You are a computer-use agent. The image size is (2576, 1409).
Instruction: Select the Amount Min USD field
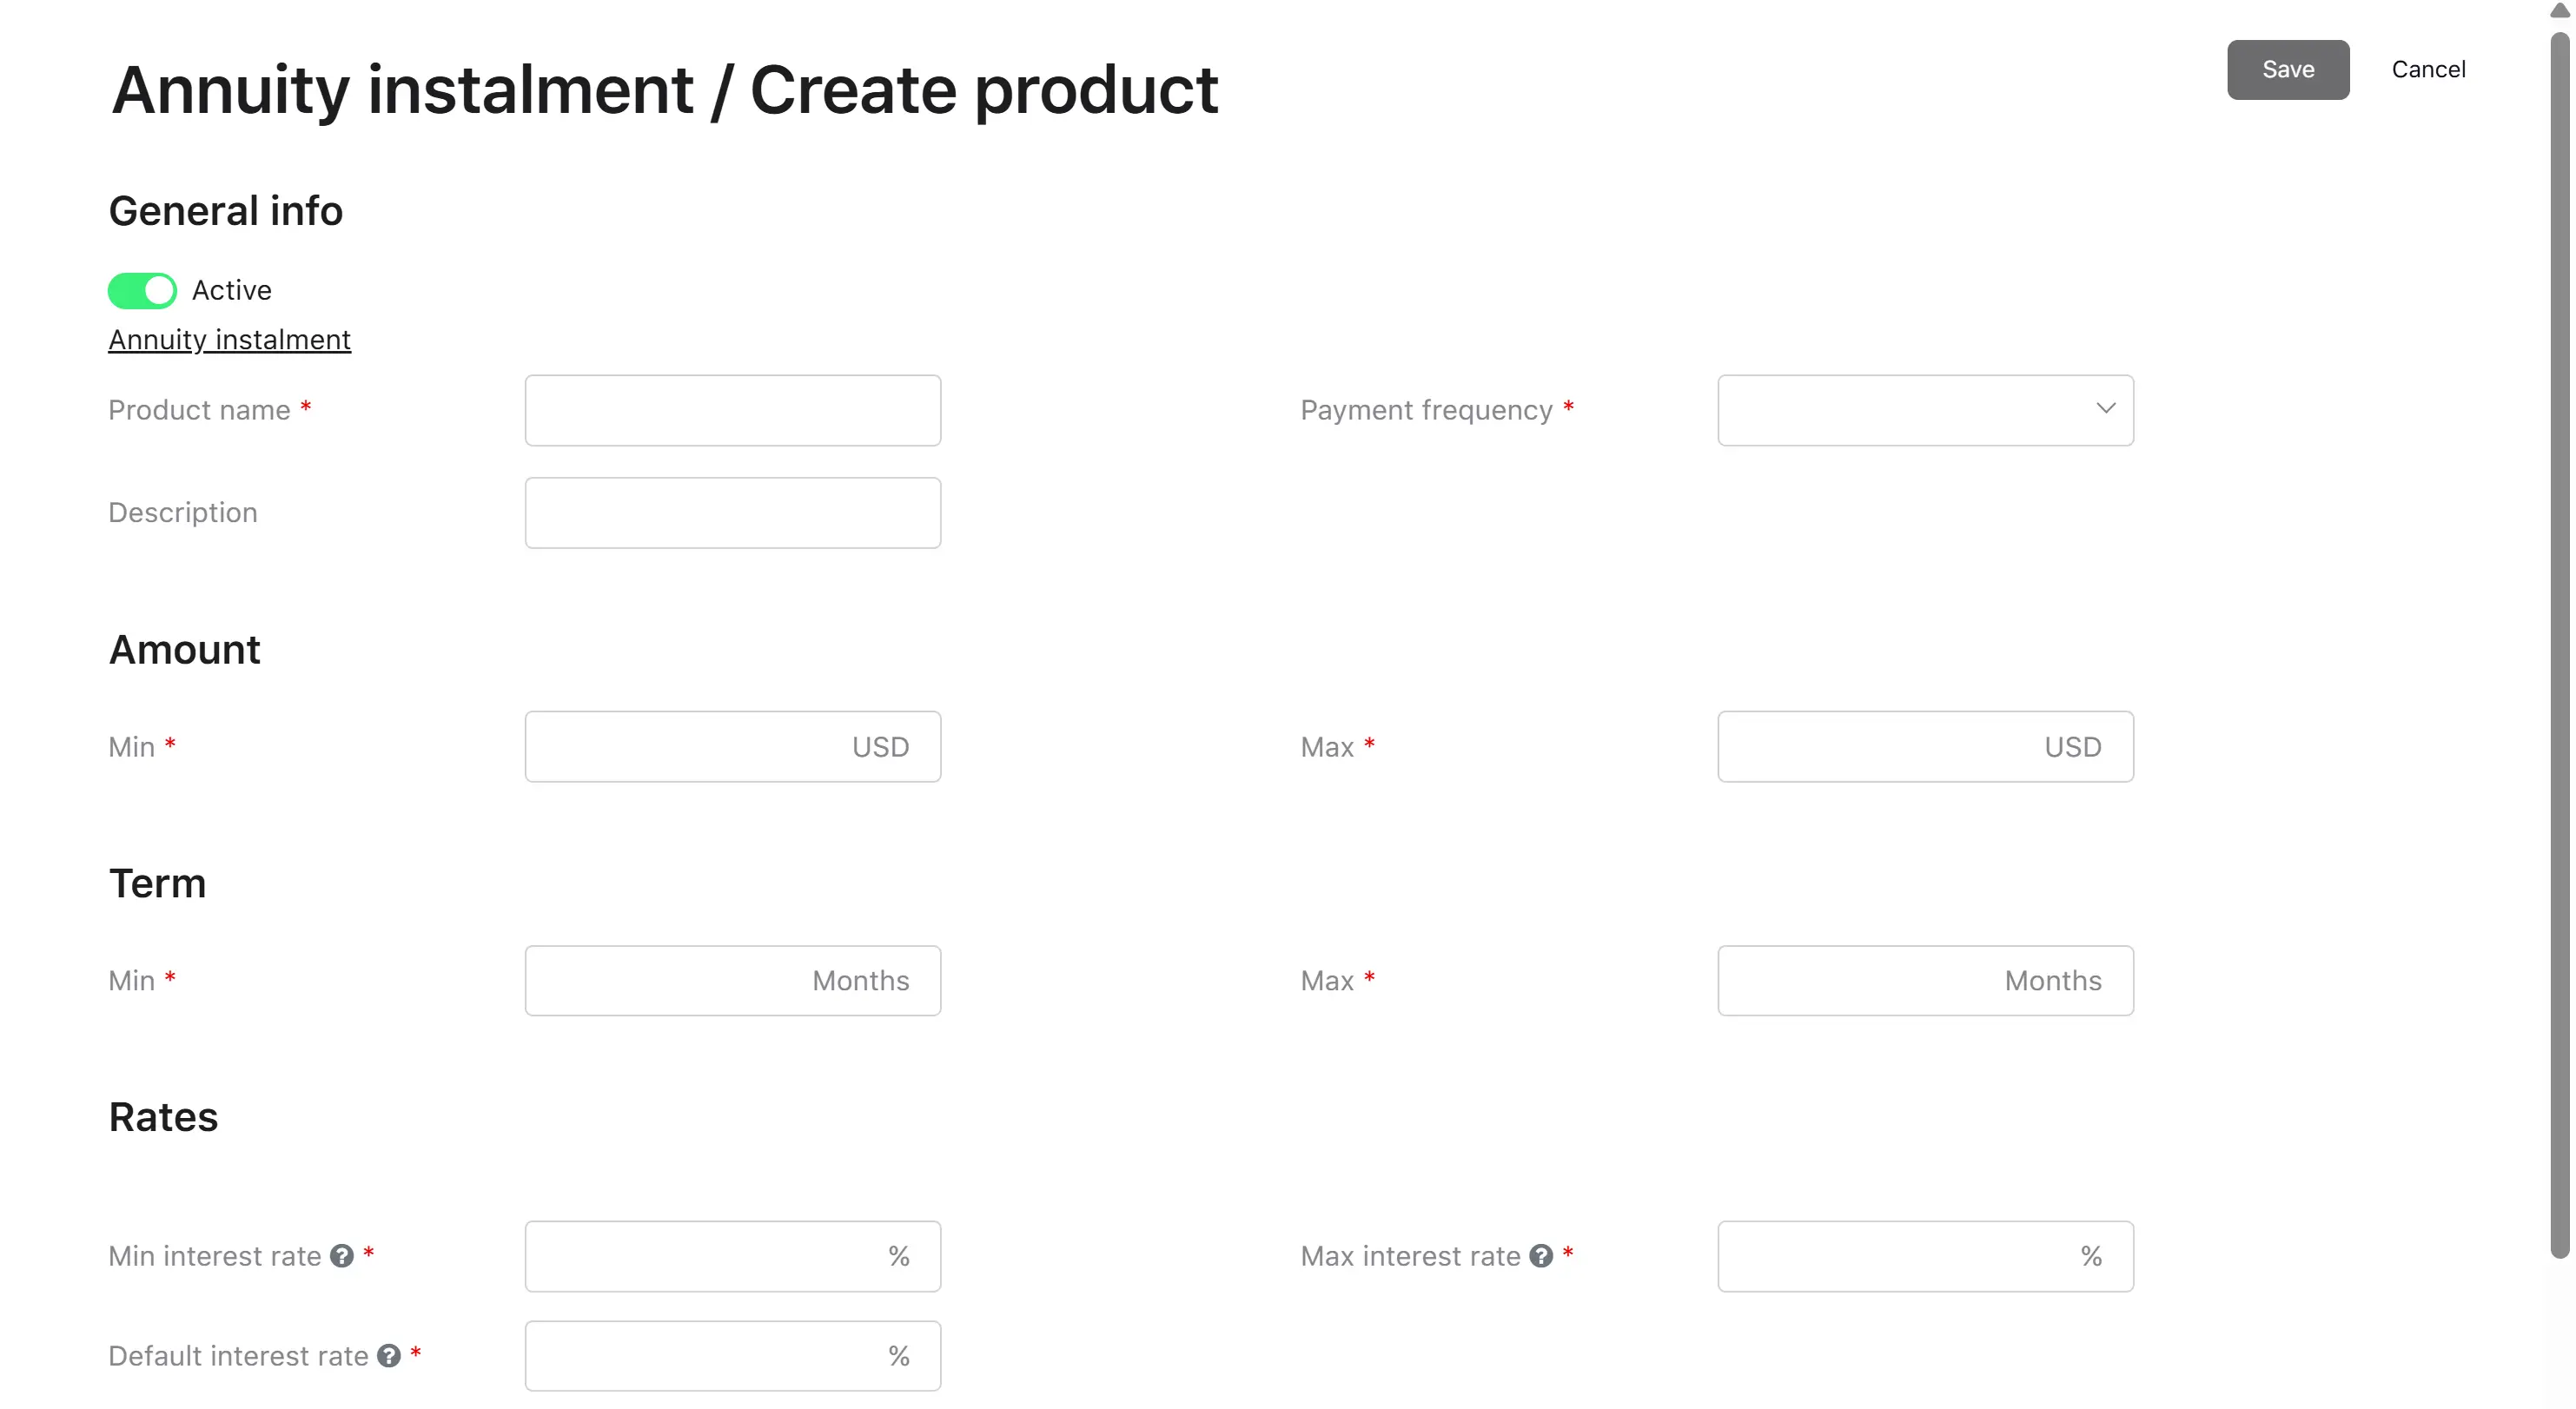click(x=733, y=747)
